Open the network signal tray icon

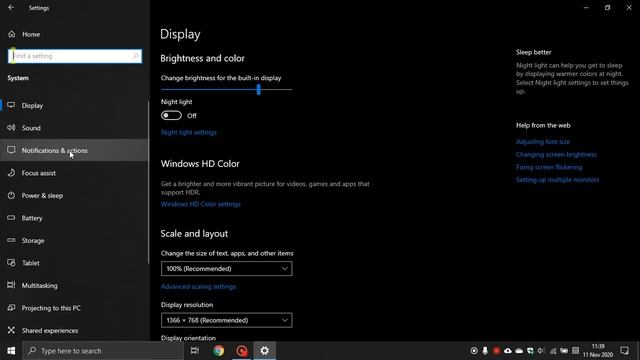553,351
